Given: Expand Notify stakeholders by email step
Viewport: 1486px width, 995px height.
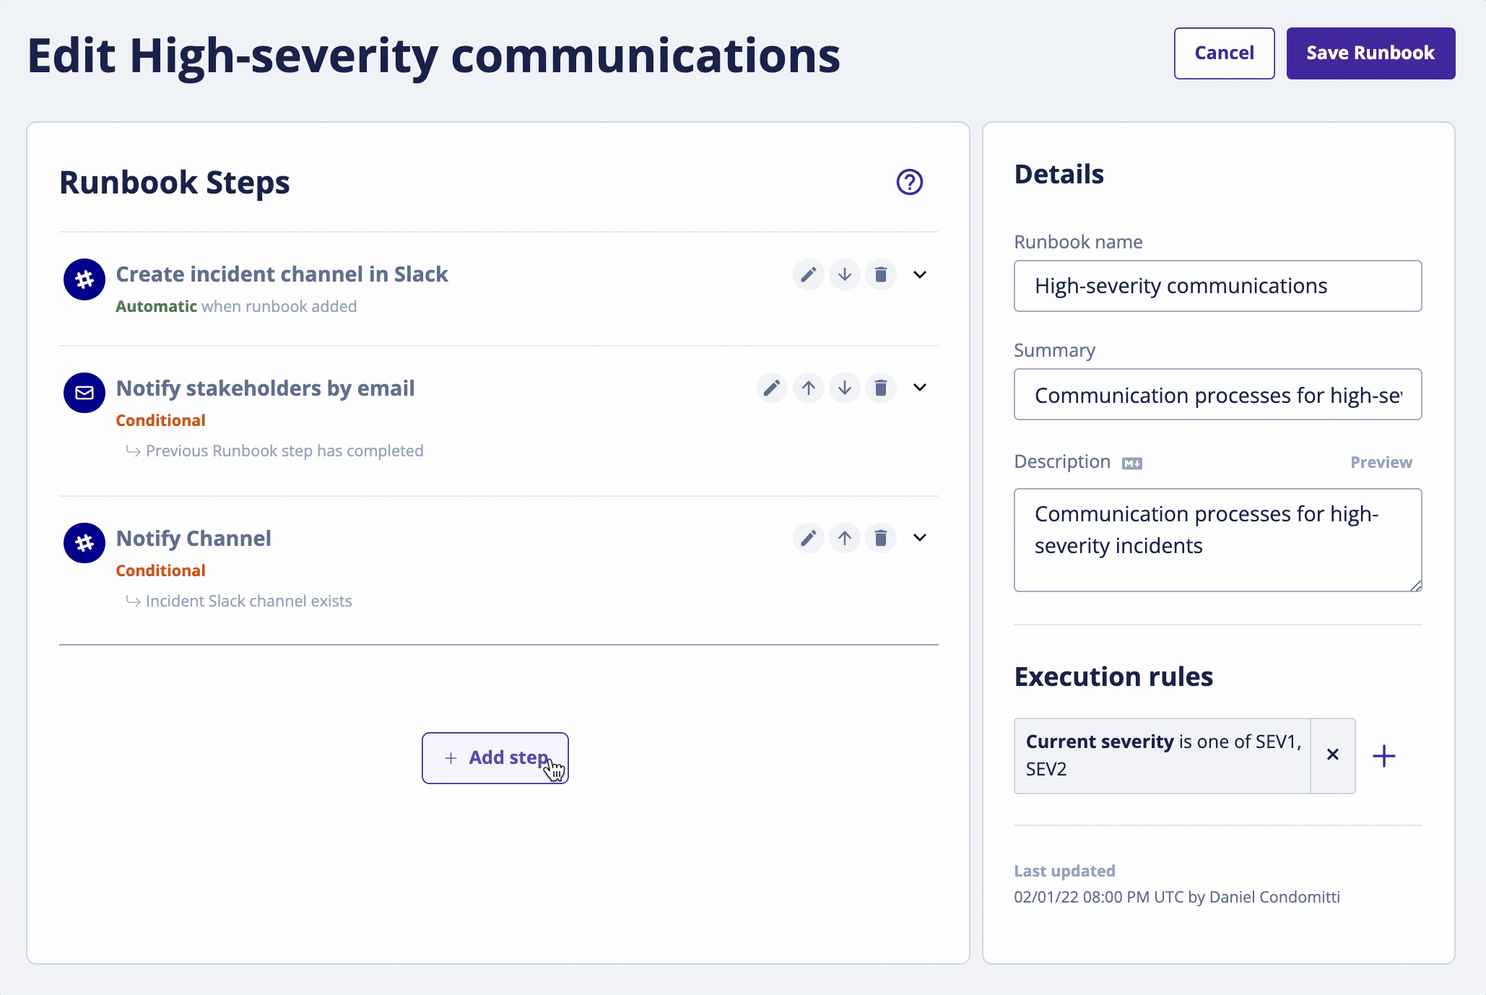Looking at the screenshot, I should [920, 388].
